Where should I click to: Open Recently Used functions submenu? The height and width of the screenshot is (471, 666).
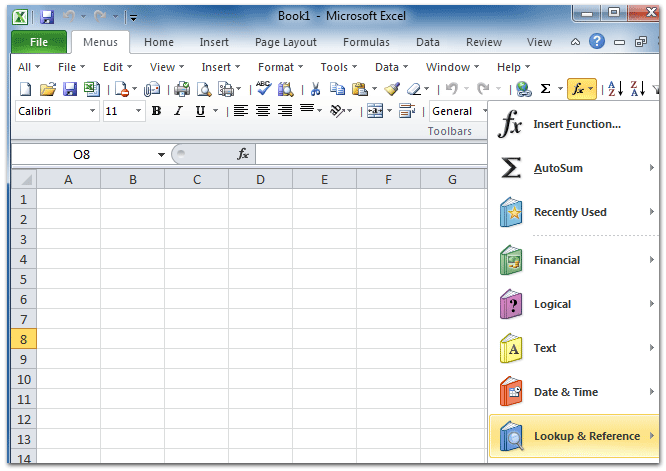pyautogui.click(x=573, y=212)
